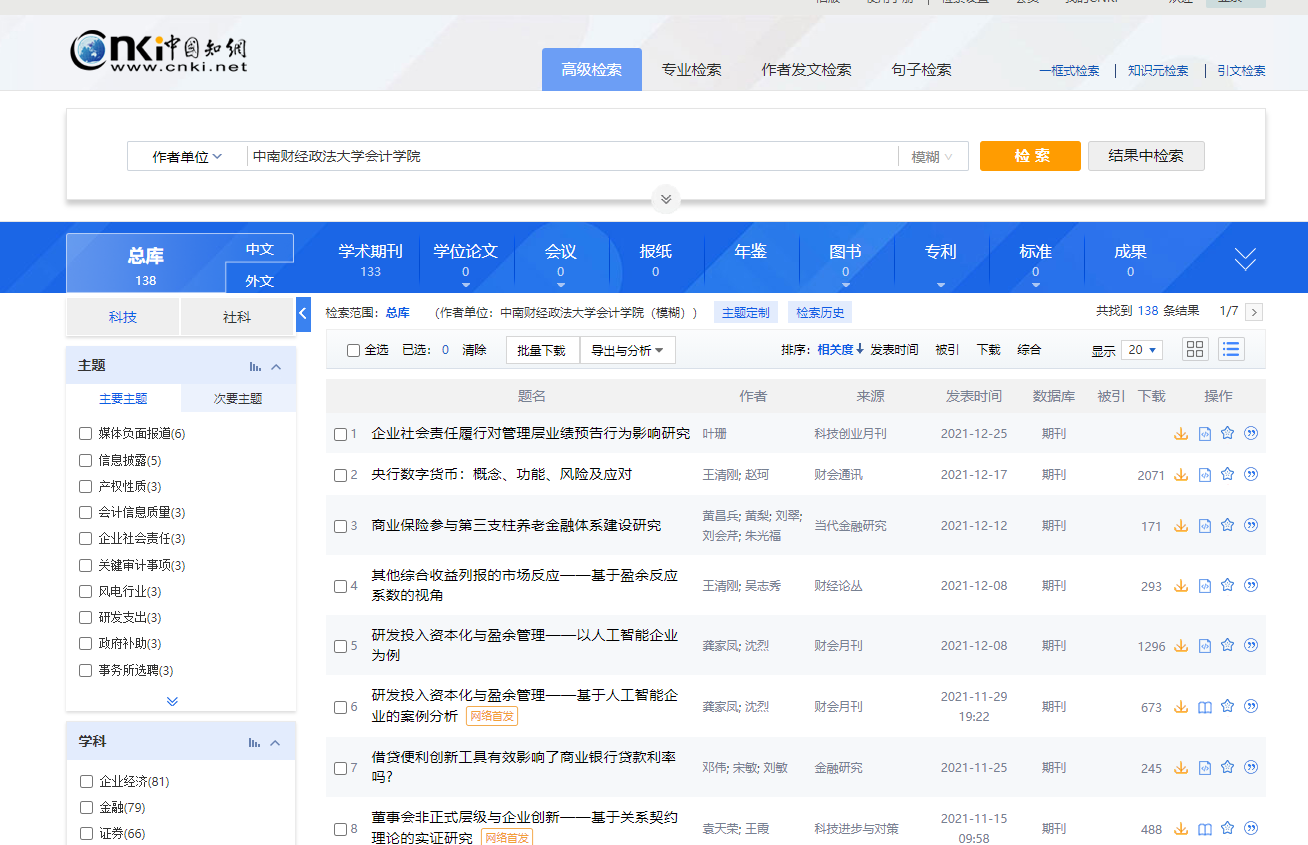The height and width of the screenshot is (845, 1308).
Task: Select the checkbox for result 5
Action: click(x=340, y=647)
